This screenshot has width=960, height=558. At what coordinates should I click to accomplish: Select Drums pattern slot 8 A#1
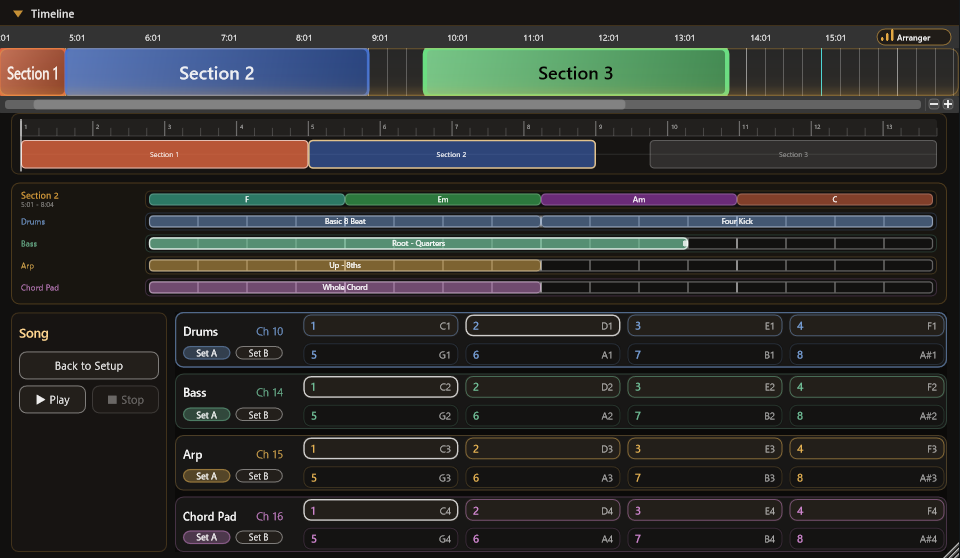(x=867, y=355)
